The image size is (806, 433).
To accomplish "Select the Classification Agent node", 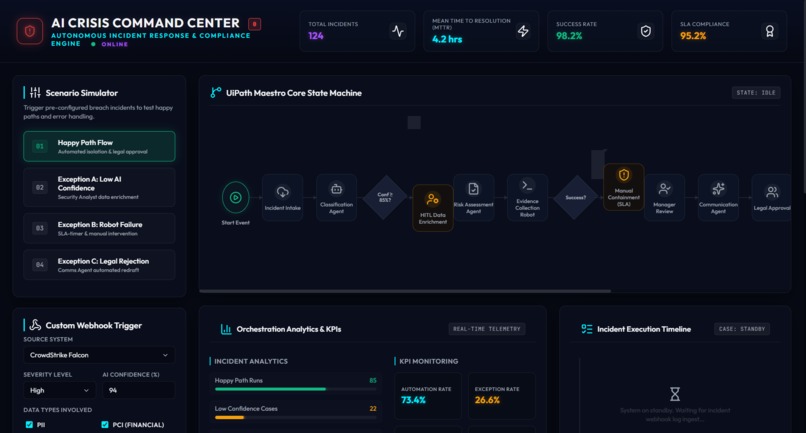I will pos(336,197).
